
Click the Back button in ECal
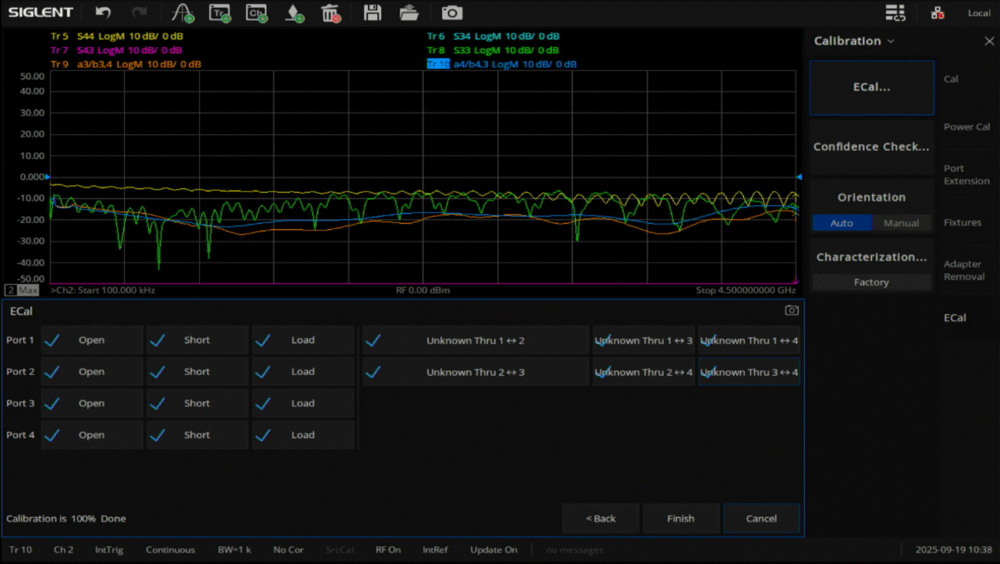coord(600,518)
